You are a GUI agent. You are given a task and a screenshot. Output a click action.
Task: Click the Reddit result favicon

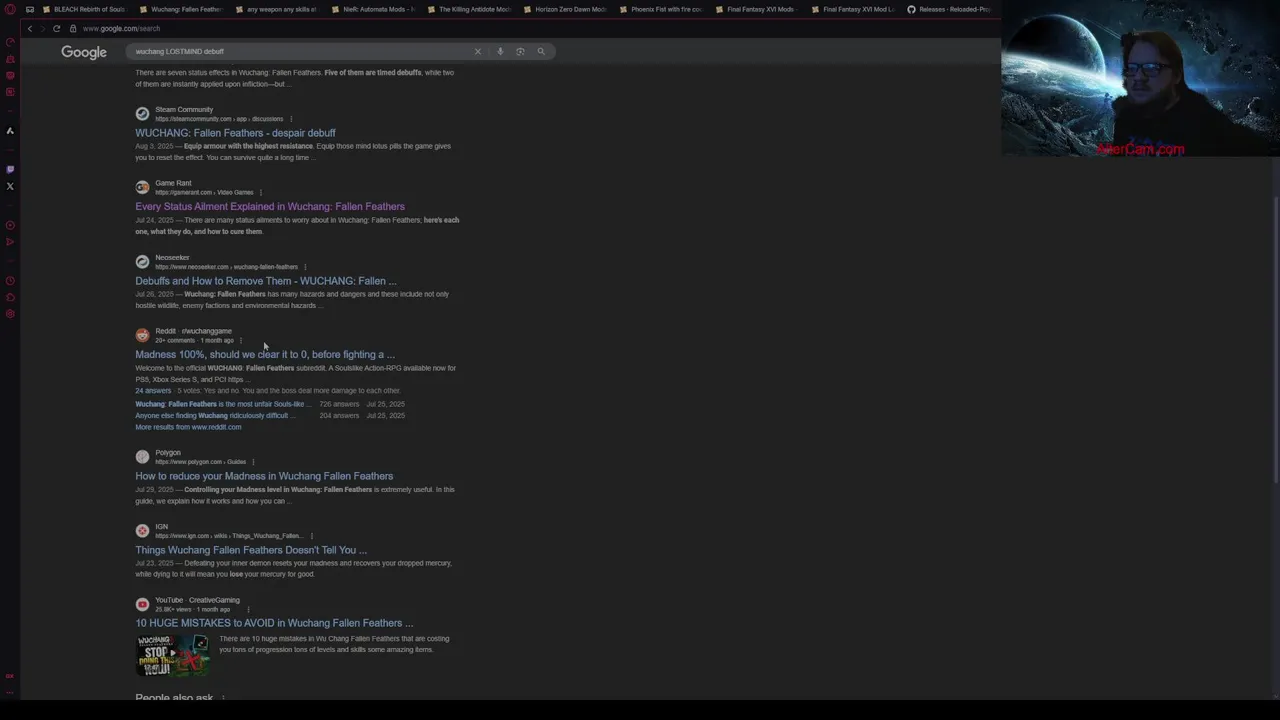142,335
